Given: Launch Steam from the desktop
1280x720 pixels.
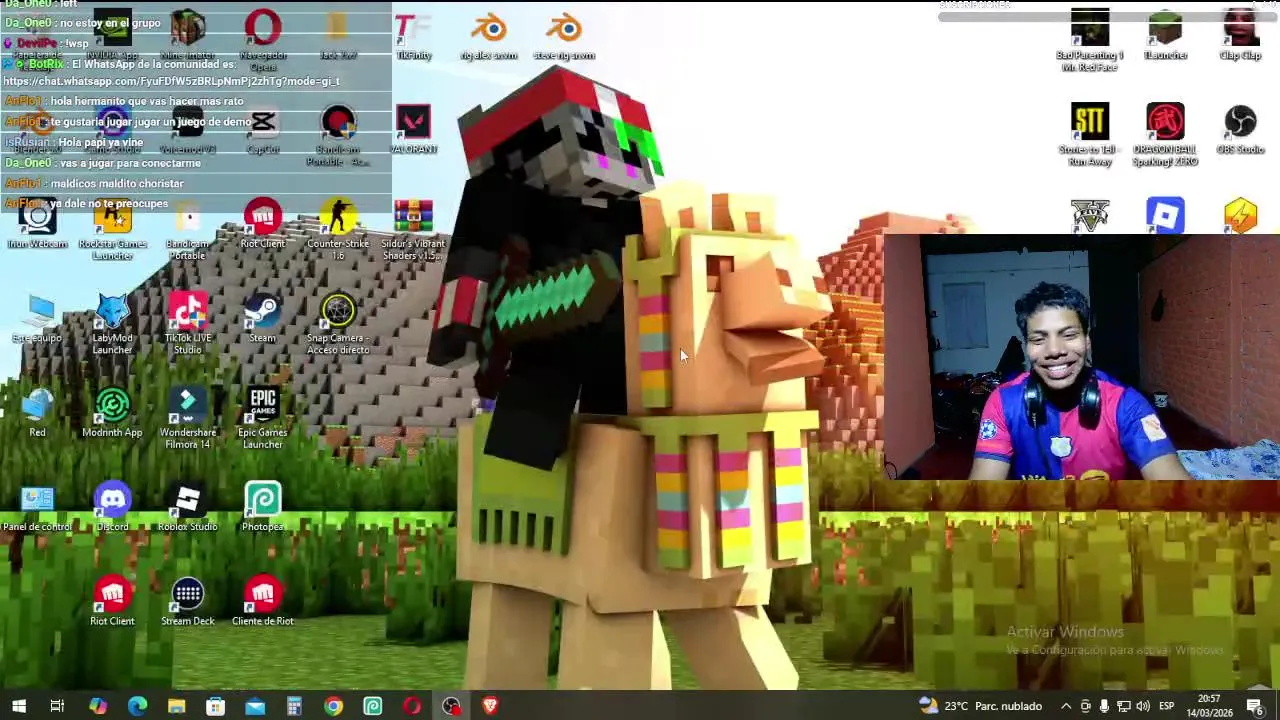Looking at the screenshot, I should click(x=263, y=320).
